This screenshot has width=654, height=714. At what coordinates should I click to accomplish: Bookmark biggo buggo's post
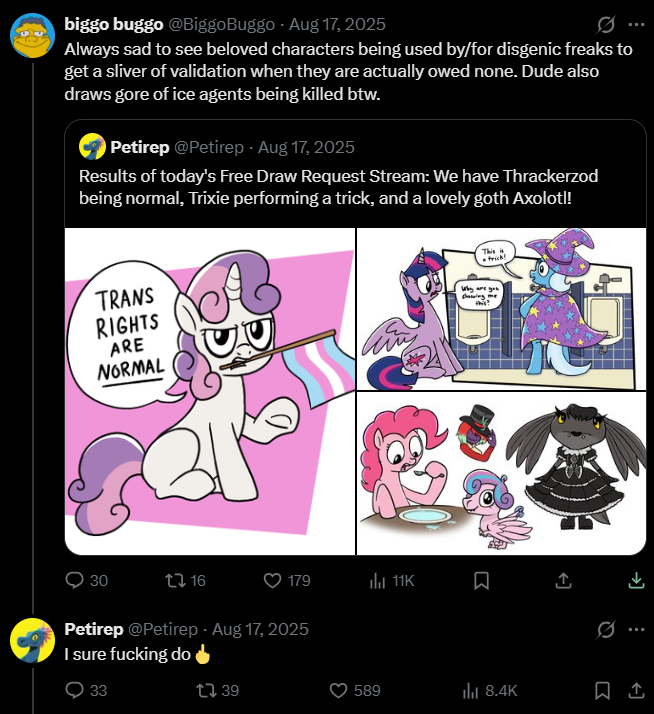tap(481, 580)
